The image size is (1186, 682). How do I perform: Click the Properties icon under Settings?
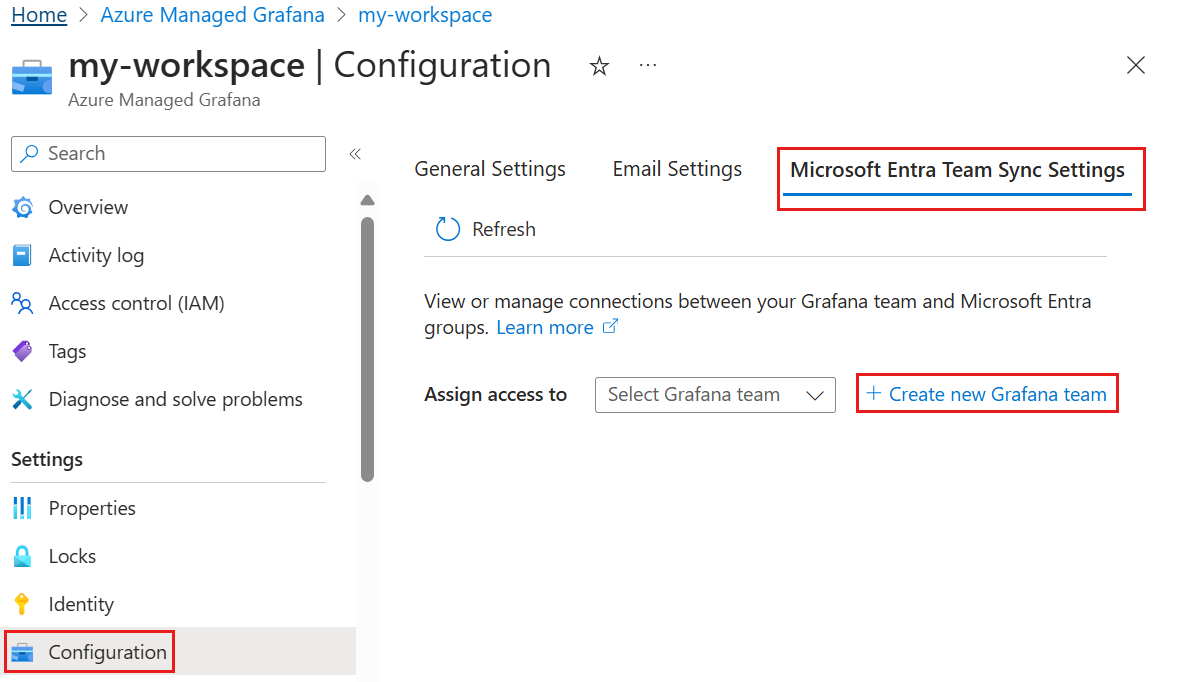tap(22, 508)
